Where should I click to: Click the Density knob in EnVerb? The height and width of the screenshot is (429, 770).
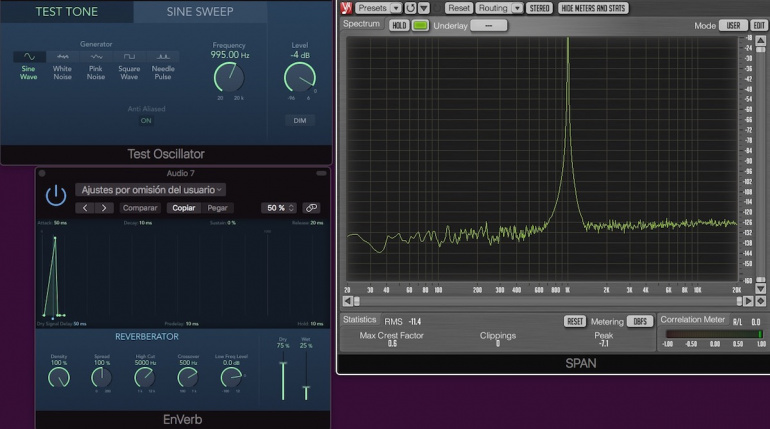[x=58, y=377]
